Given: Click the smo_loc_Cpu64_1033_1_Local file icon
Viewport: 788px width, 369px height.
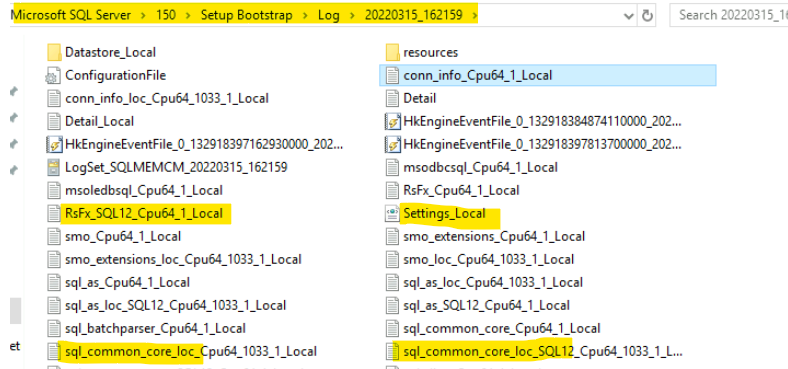Looking at the screenshot, I should pos(392,259).
